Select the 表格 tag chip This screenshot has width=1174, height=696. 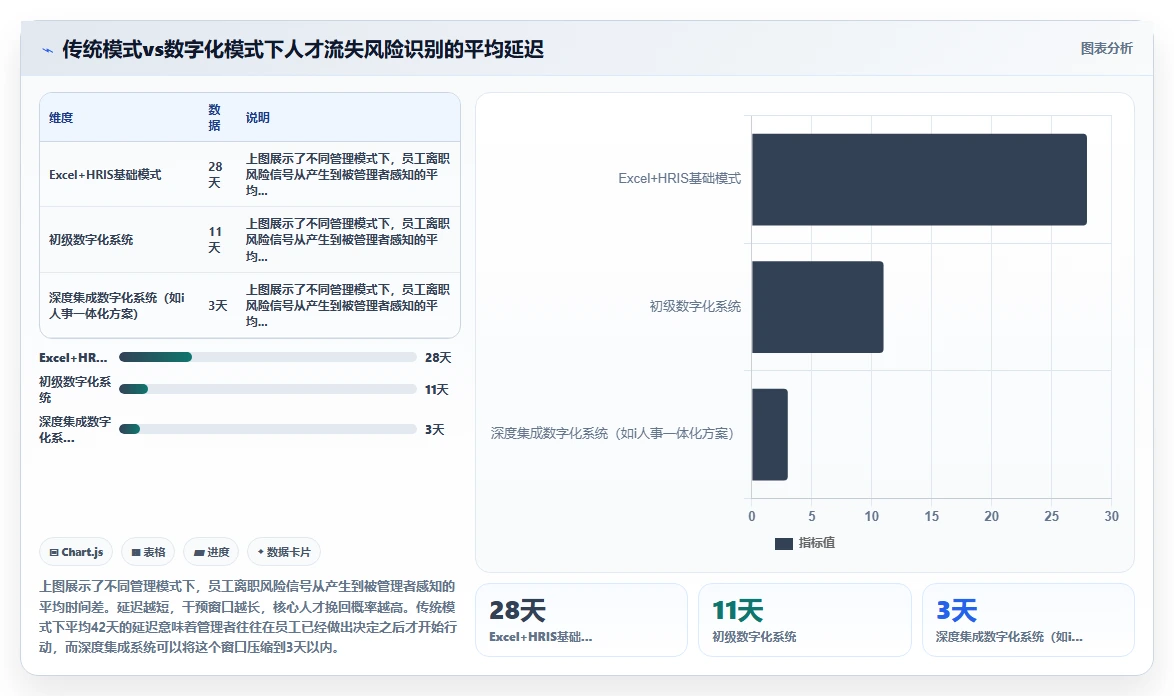click(148, 552)
